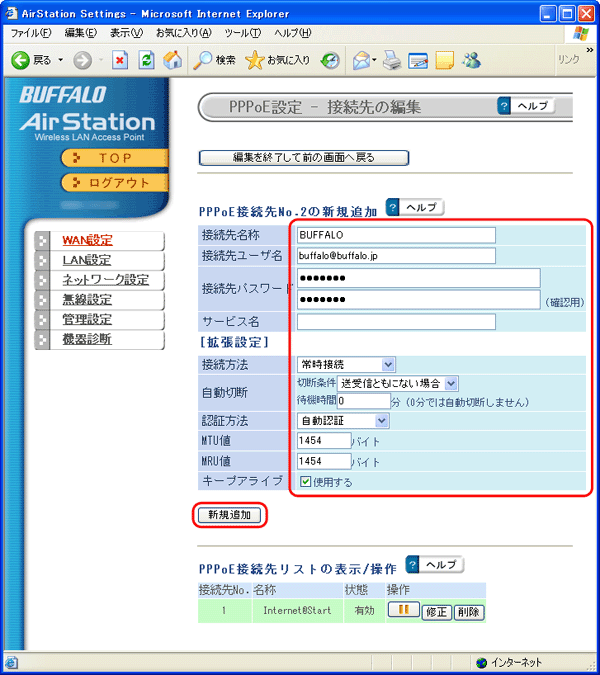Viewport: 600px width, 675px height.
Task: Click the サービス名 input field
Action: [396, 322]
